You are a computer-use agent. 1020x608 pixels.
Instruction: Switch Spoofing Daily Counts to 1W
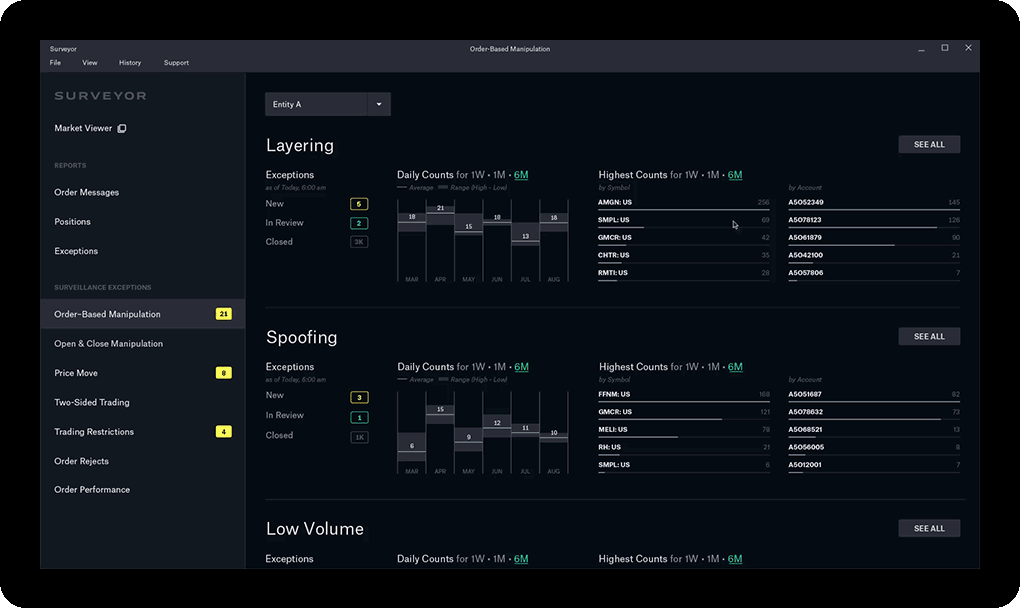click(478, 367)
